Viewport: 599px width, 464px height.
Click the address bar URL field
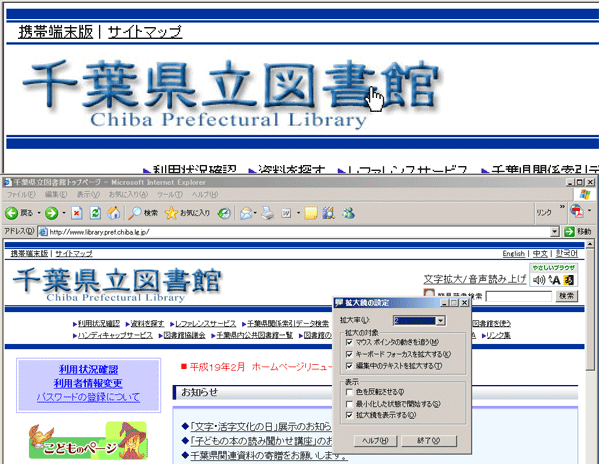click(x=294, y=232)
